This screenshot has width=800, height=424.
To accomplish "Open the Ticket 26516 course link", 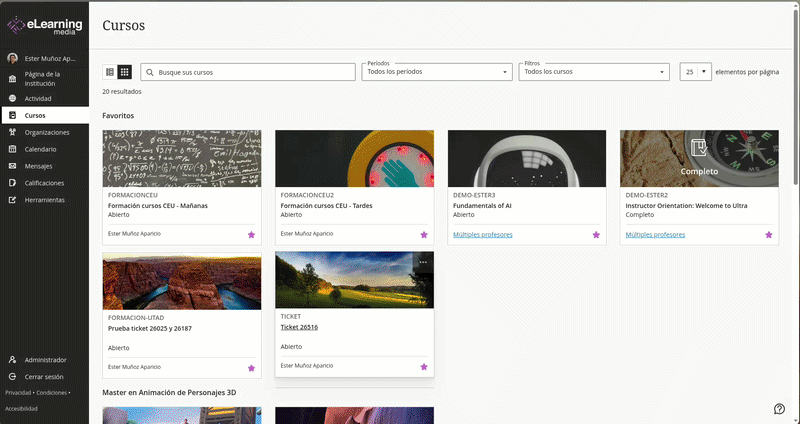I will (x=299, y=327).
